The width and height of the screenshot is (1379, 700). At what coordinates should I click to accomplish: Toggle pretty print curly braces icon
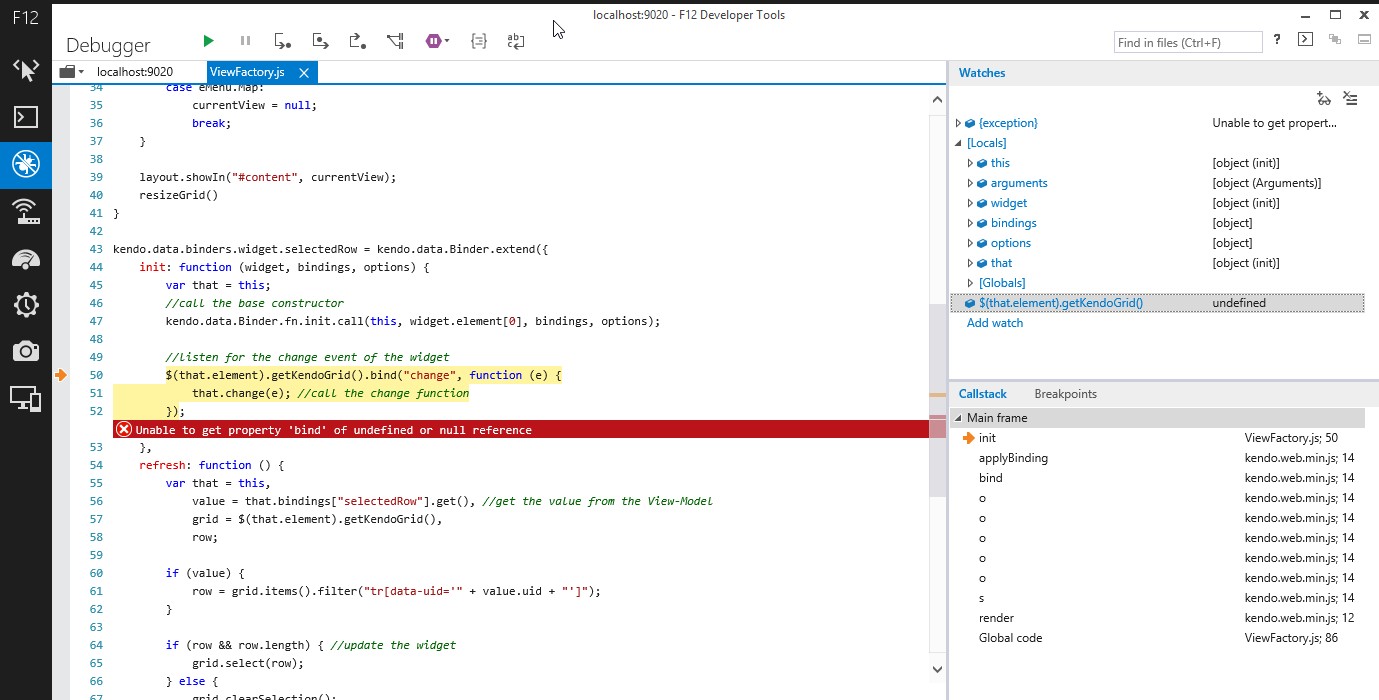pos(479,41)
